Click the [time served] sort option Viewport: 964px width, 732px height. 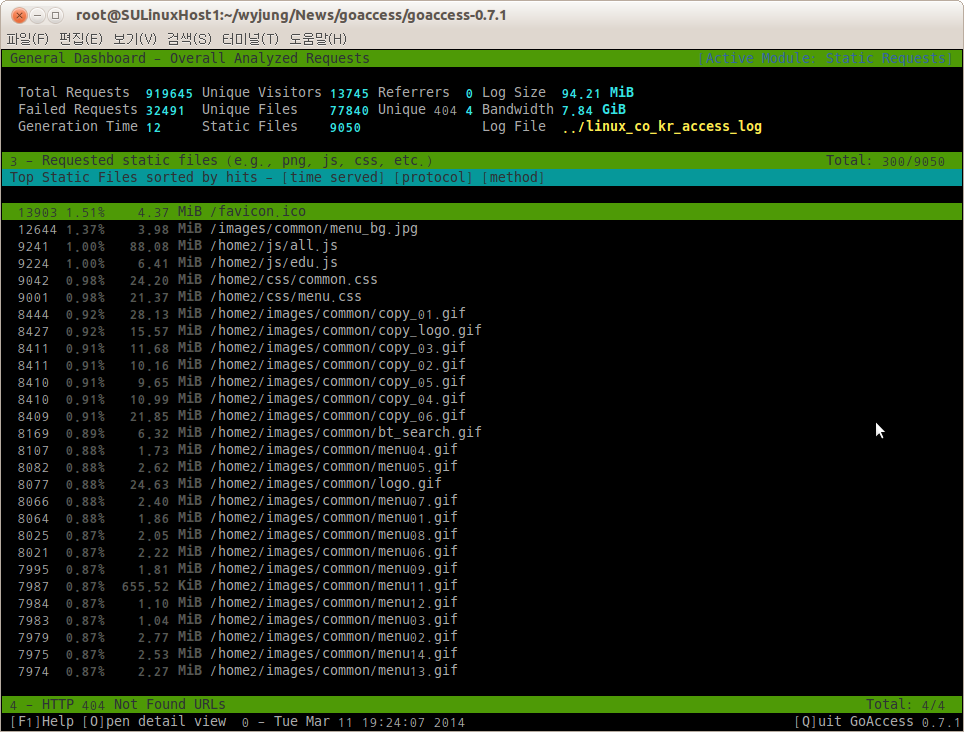point(334,178)
